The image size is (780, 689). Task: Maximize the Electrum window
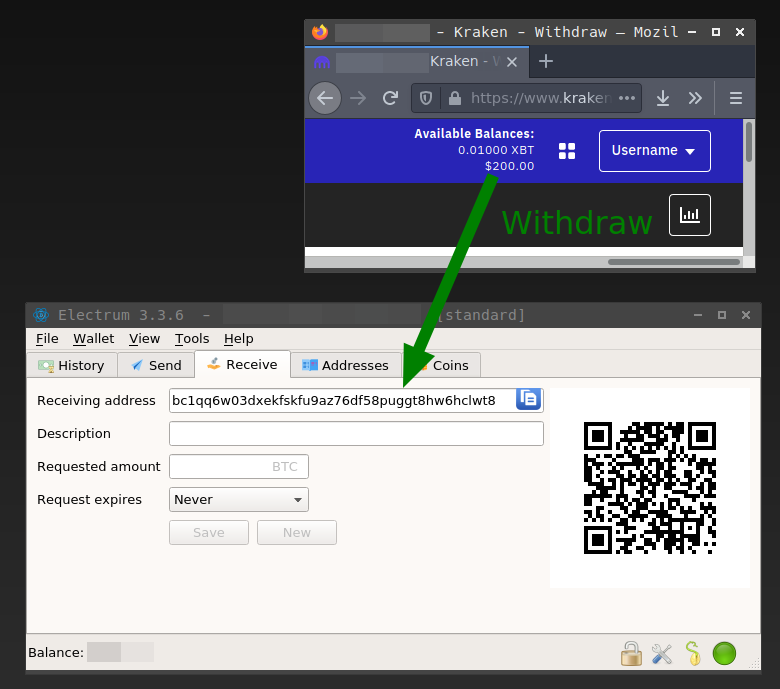tap(722, 315)
